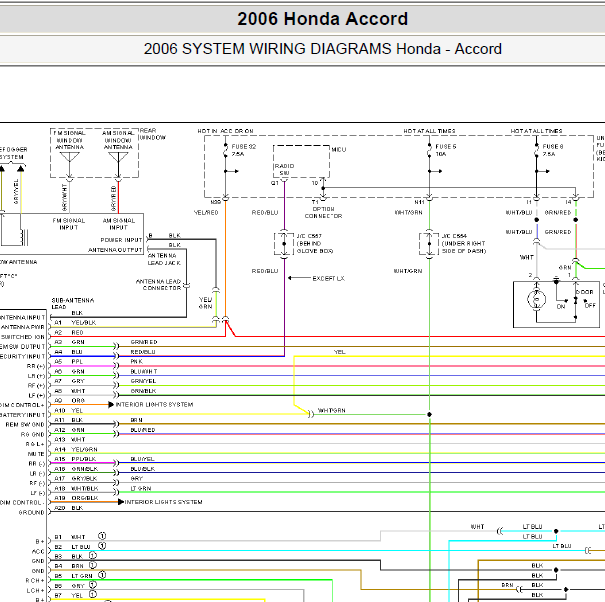The image size is (605, 602).
Task: Click the "BLU/RED" wire color label
Action: 143,430
